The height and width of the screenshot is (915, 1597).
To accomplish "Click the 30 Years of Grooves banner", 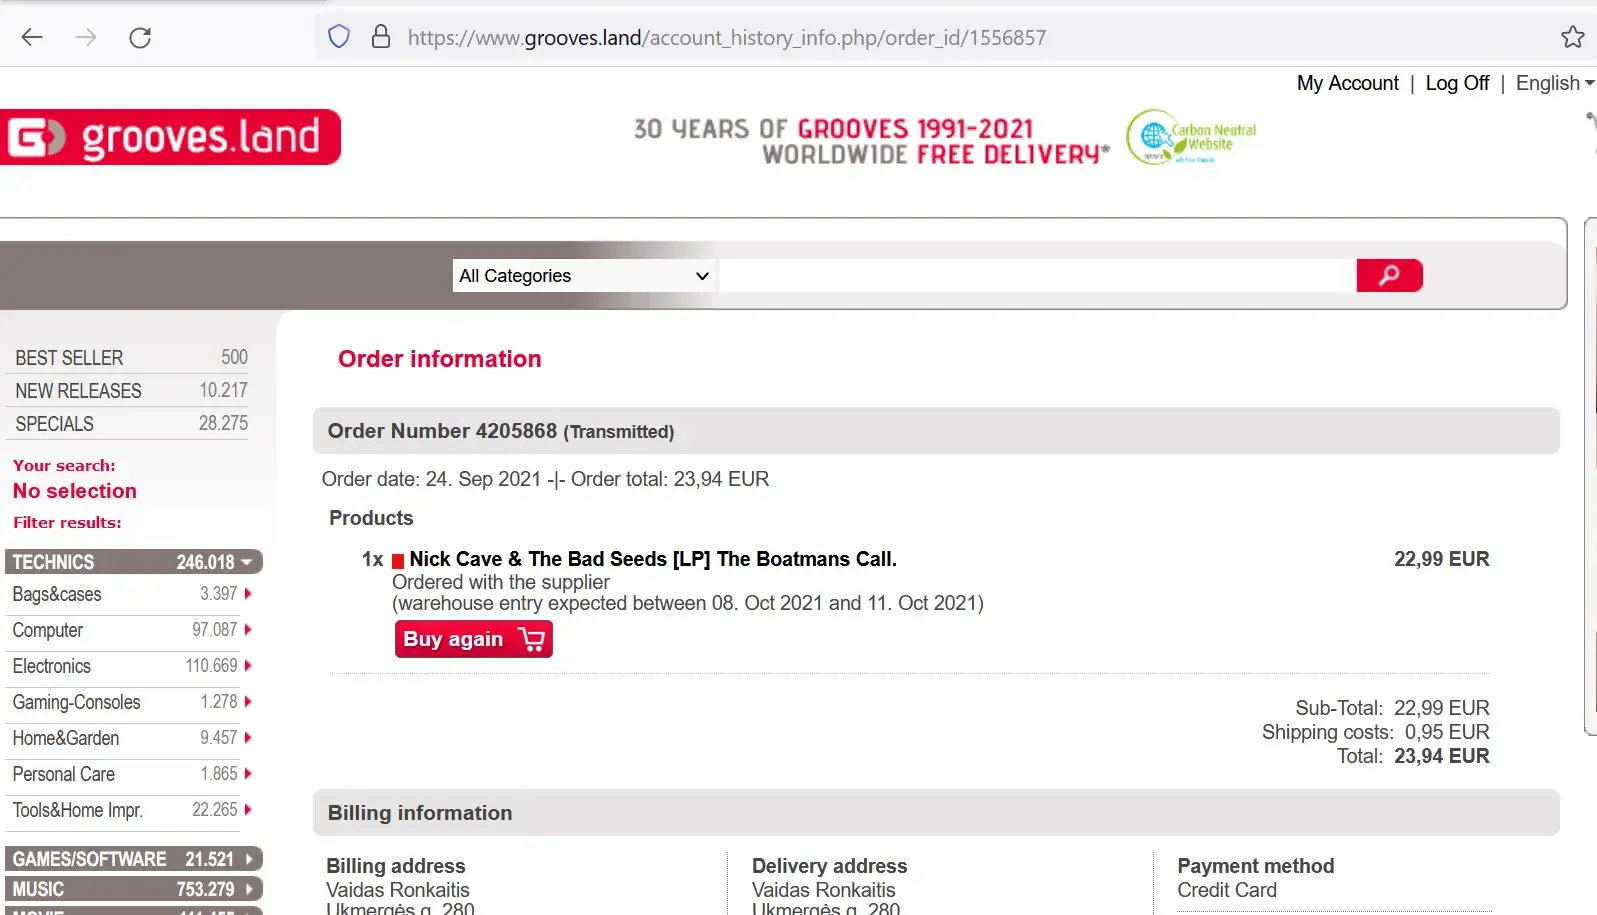I will [x=872, y=141].
